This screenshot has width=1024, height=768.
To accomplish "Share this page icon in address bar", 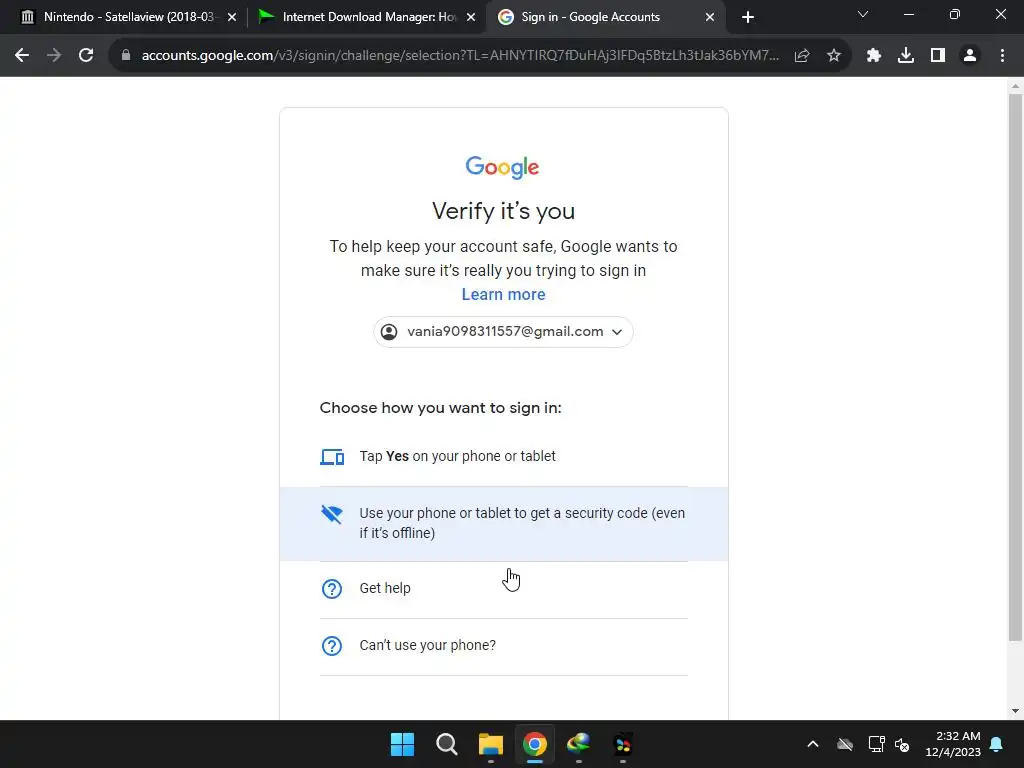I will coord(802,56).
